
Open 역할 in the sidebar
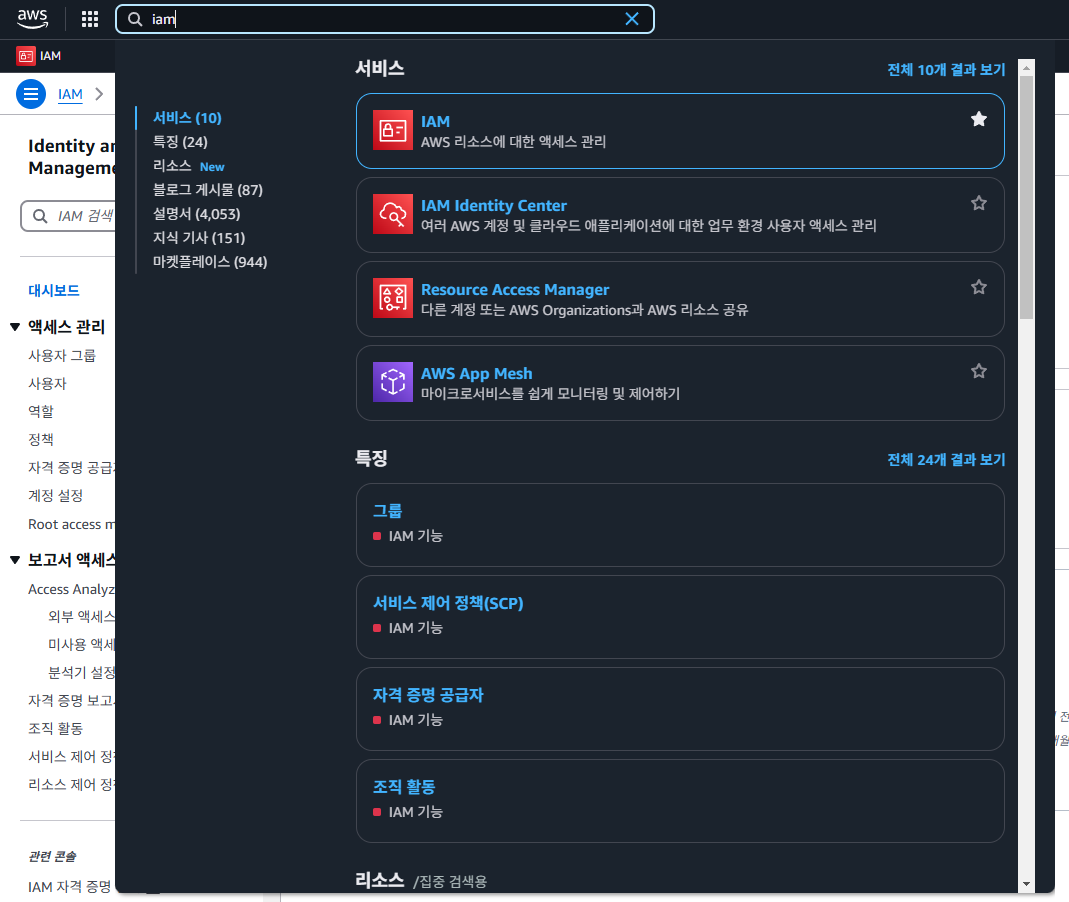coord(41,411)
